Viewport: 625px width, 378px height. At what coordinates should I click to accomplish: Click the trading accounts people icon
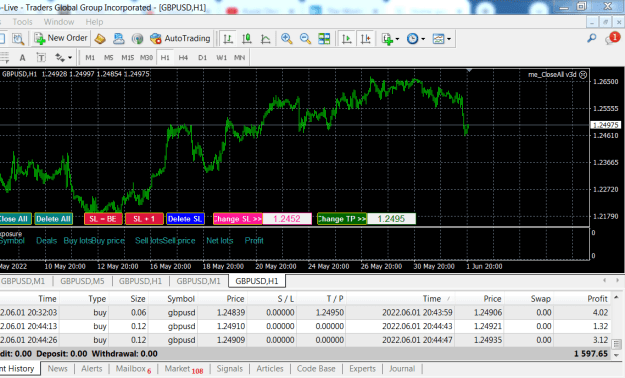pyautogui.click(x=118, y=39)
